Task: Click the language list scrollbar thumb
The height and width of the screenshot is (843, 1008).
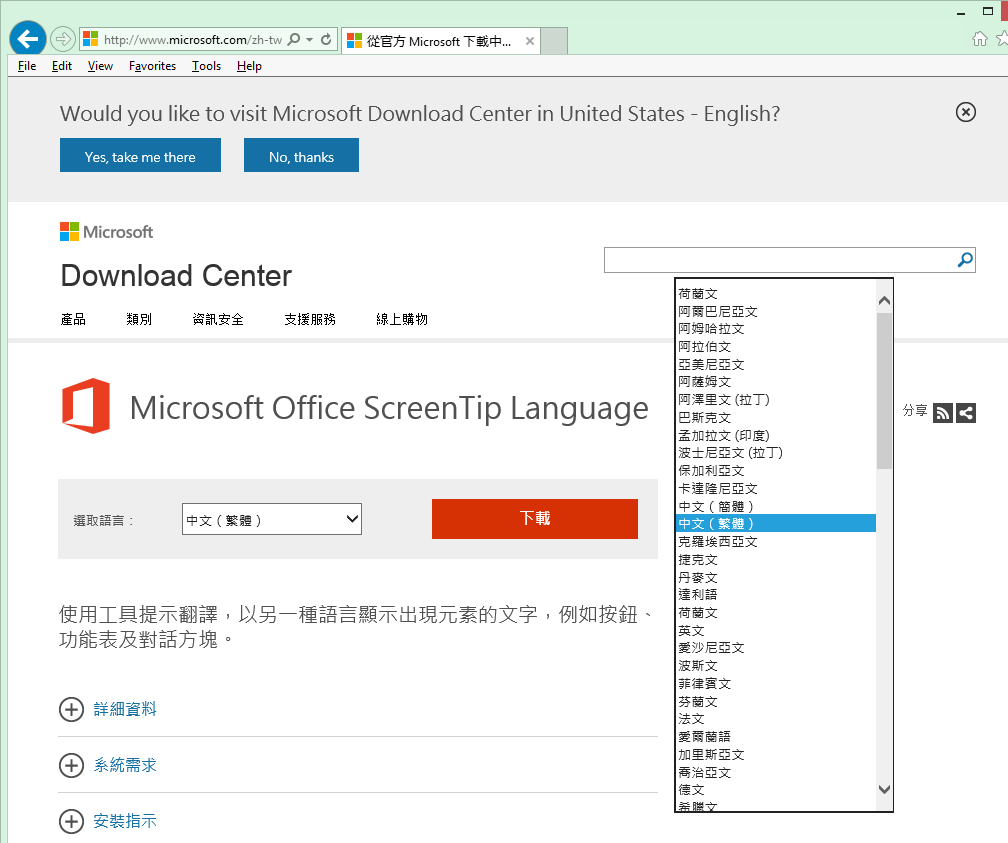Action: pos(884,391)
